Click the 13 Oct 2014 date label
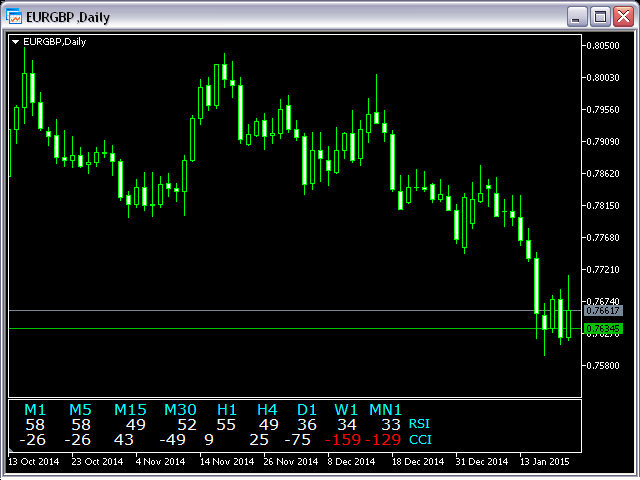640x480 pixels. pos(34,462)
